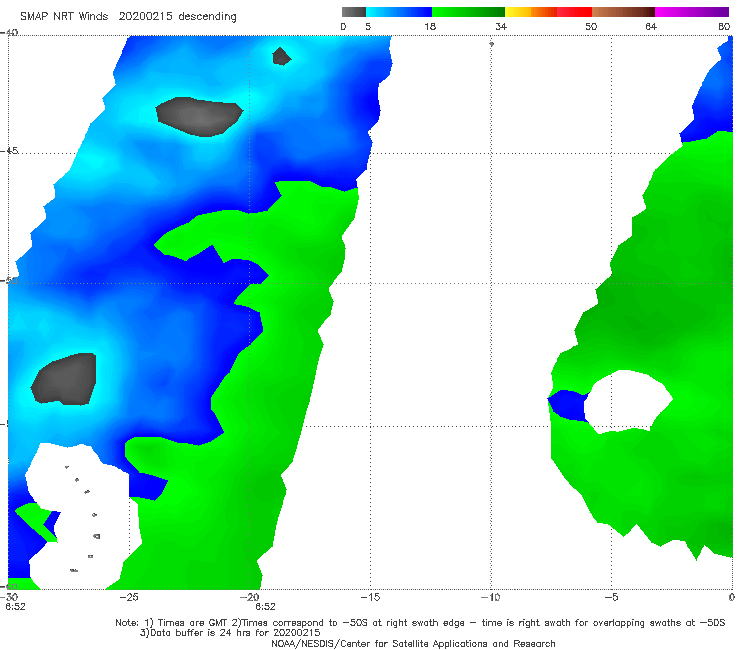
Task: Click the longitude axis label "-25"
Action: 129,597
